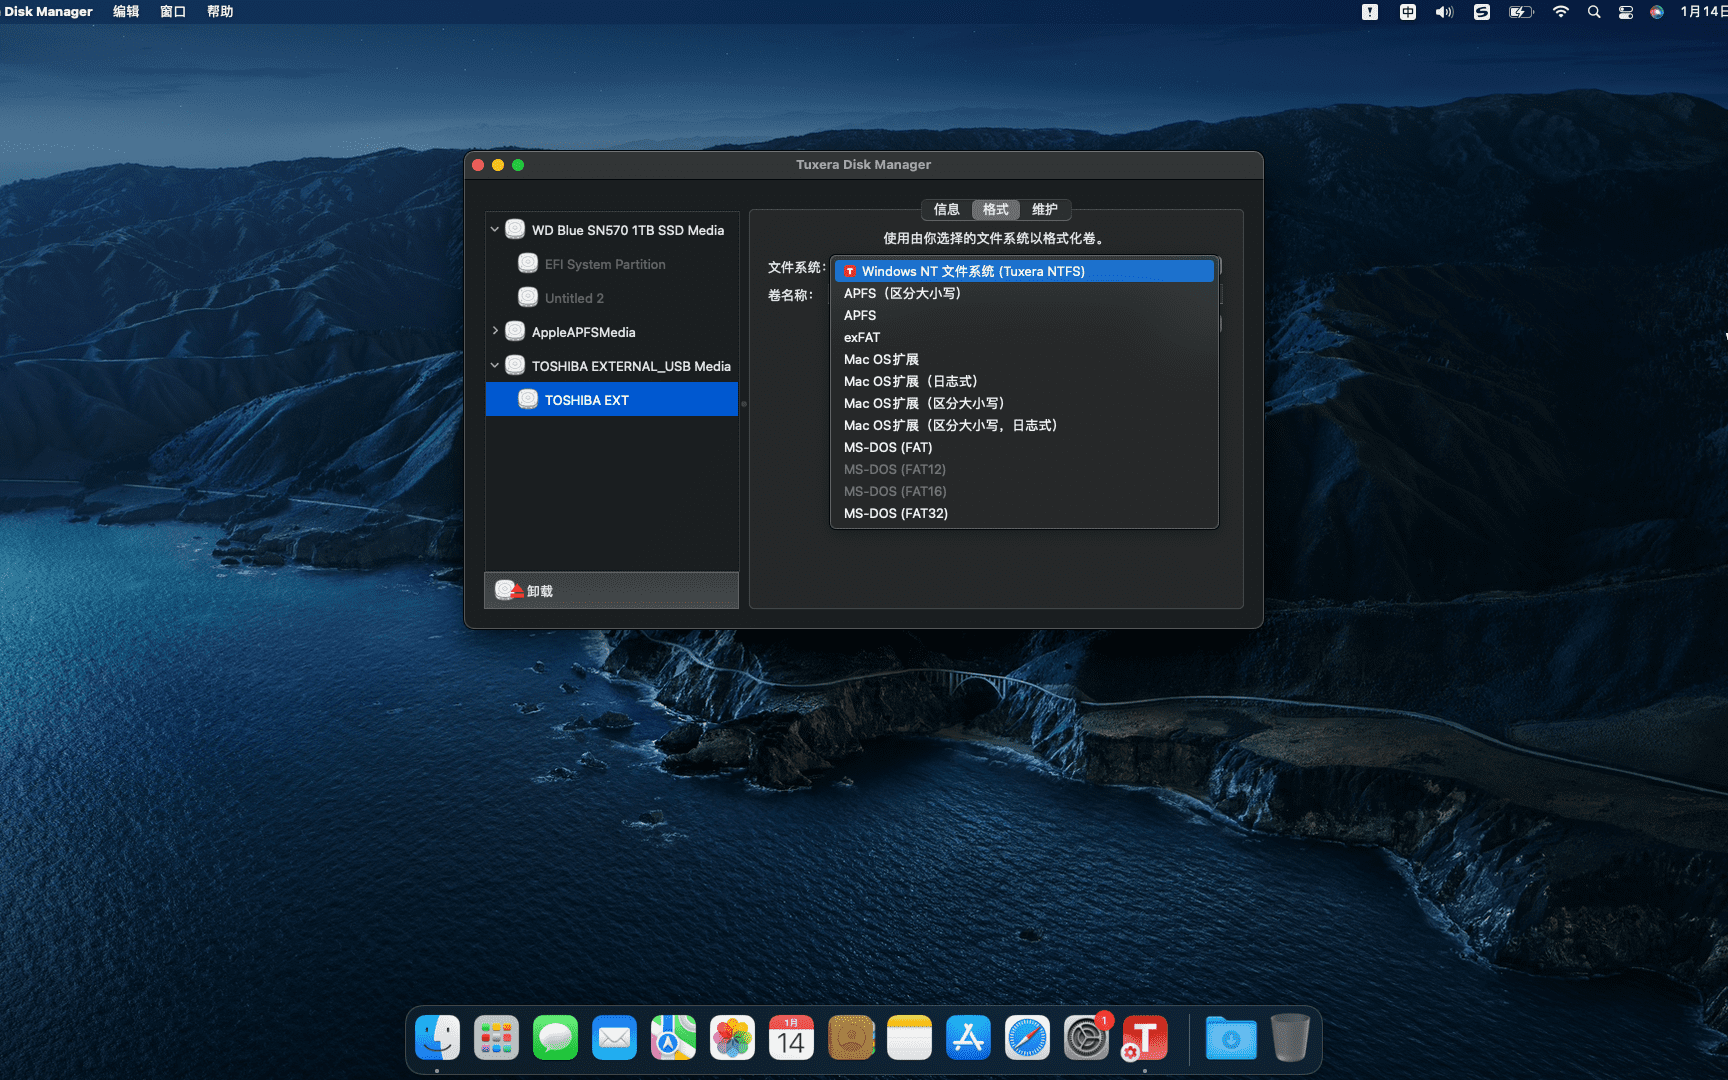Select Mac OS扩展（区分大小写，日志式）option
This screenshot has width=1728, height=1080.
[1024, 425]
